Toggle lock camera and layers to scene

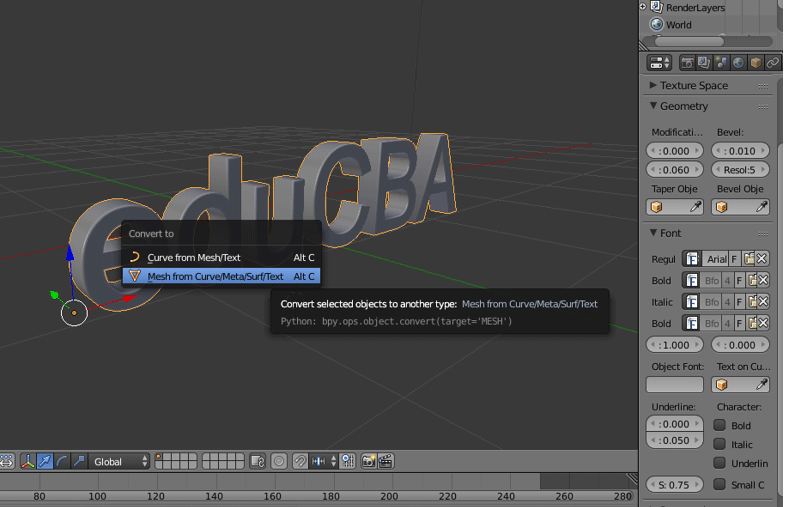tap(258, 461)
